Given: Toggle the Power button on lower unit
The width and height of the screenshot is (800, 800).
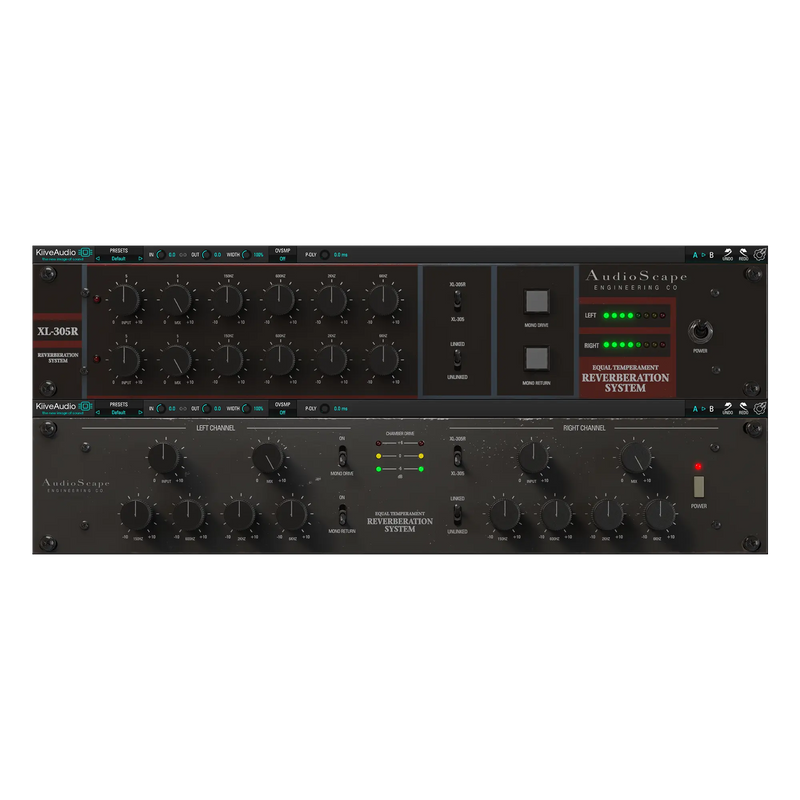Looking at the screenshot, I should pos(699,487).
